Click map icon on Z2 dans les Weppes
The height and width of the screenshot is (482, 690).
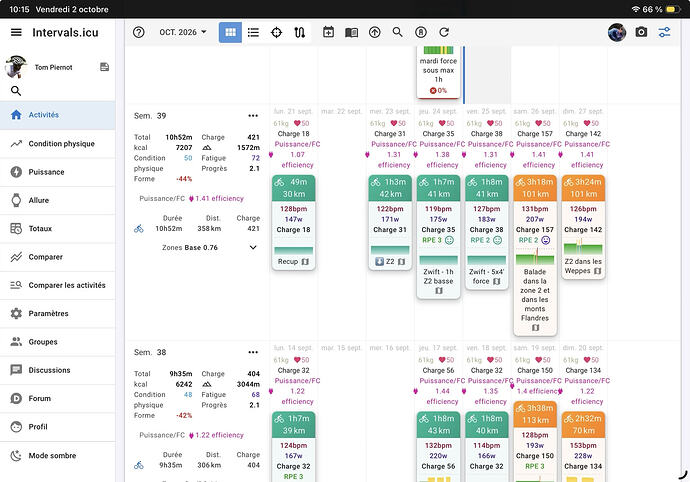(597, 271)
